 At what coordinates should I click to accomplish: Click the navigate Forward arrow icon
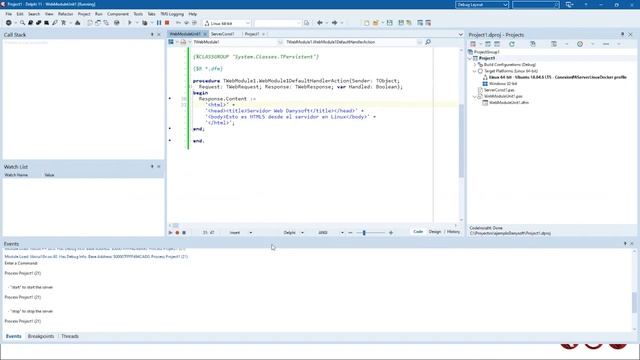coord(334,23)
